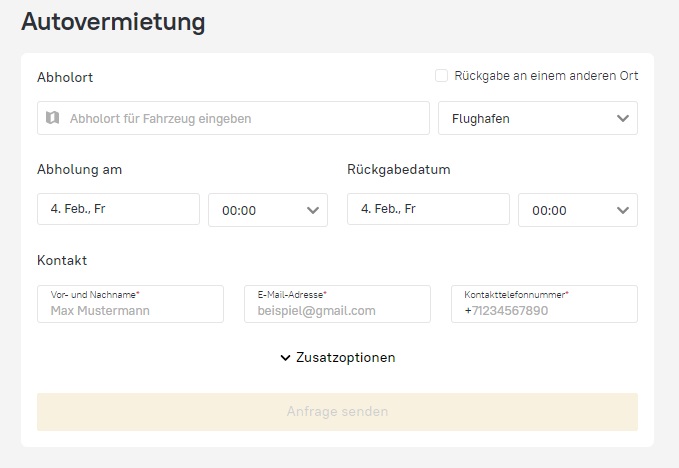Screen dimensions: 679x468
Task: Click the down chevron beside Zusatzoptionen
Action: (286, 358)
